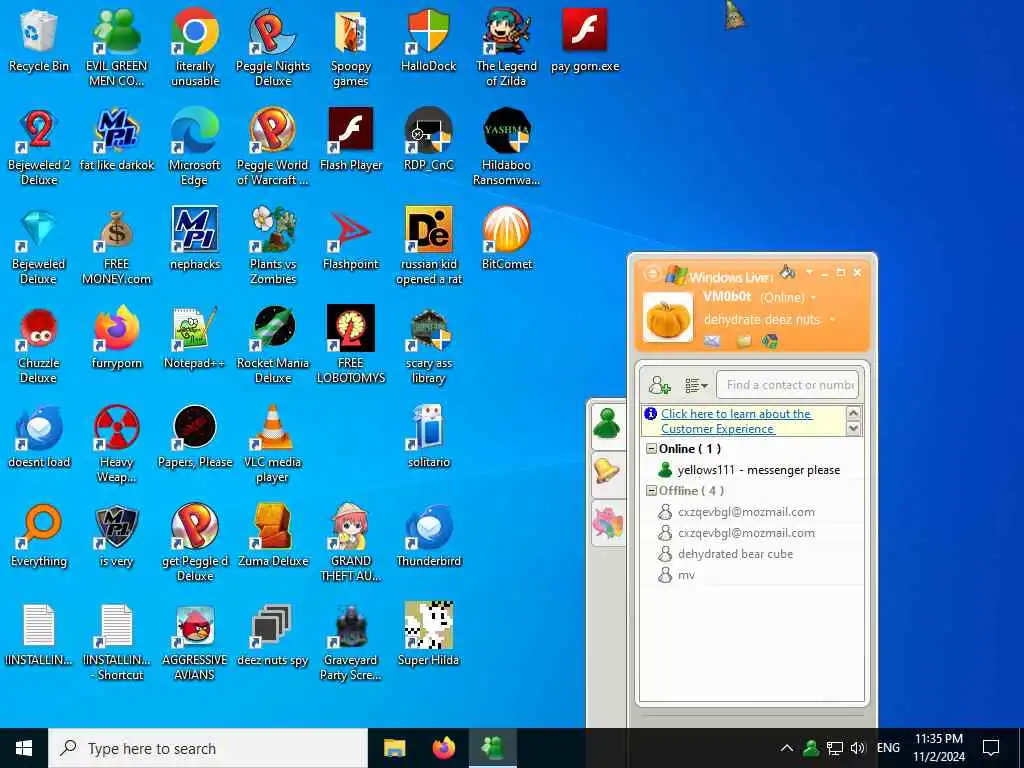Screen dimensions: 1024x768
Task: Select the BitComet desktop icon
Action: coord(506,239)
